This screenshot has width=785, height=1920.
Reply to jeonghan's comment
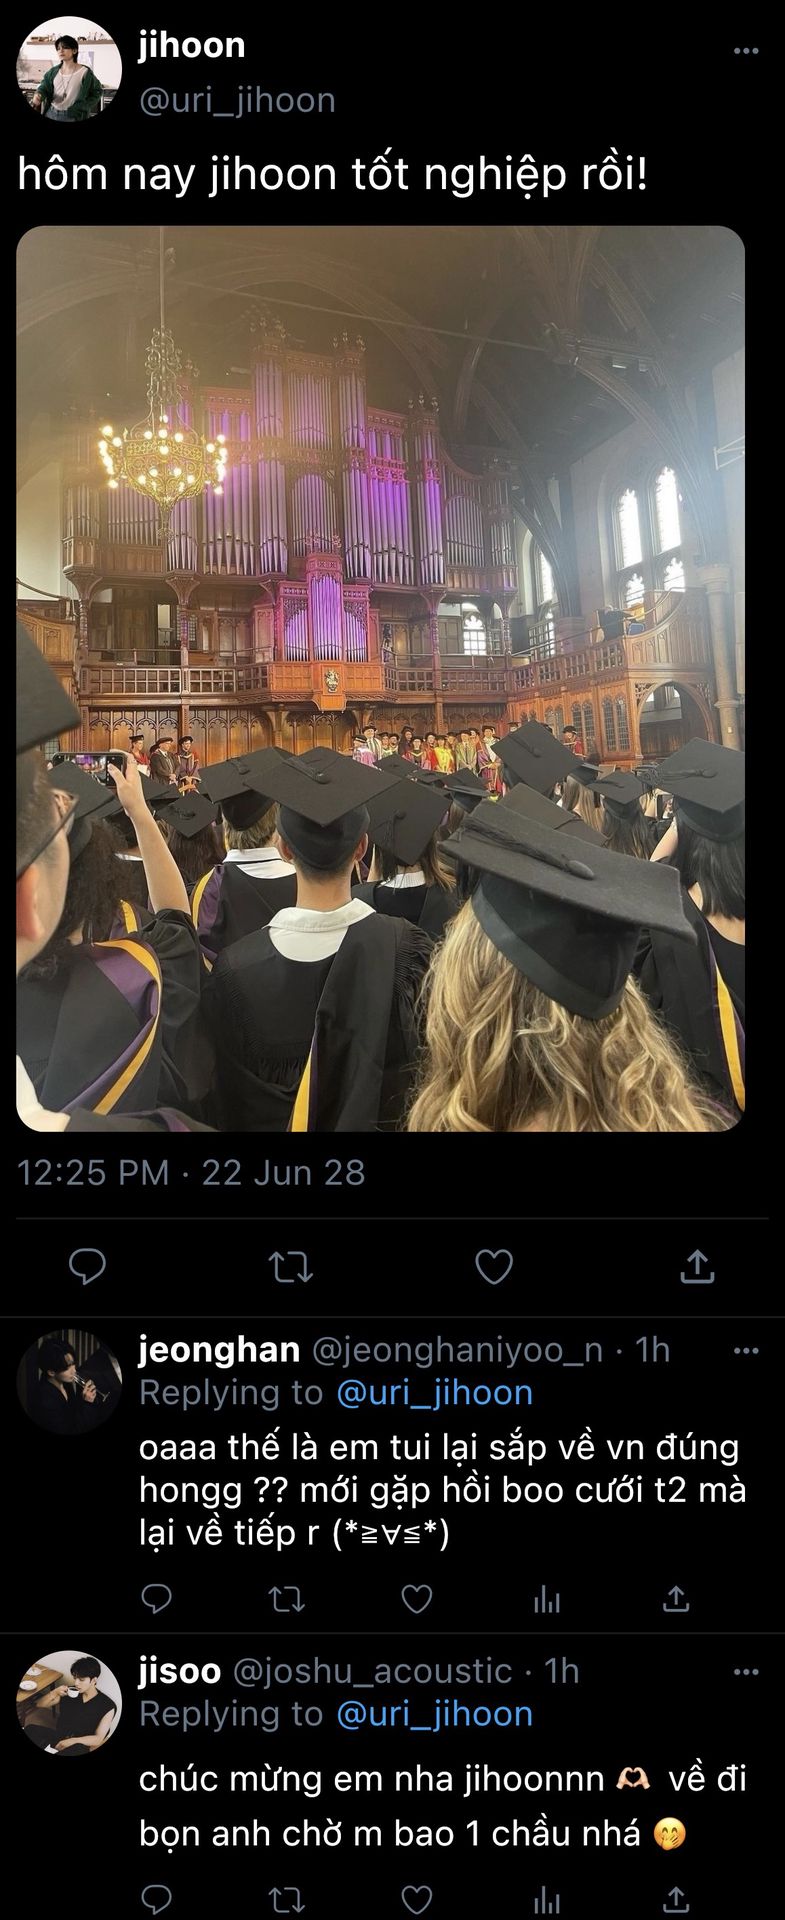tap(157, 1599)
